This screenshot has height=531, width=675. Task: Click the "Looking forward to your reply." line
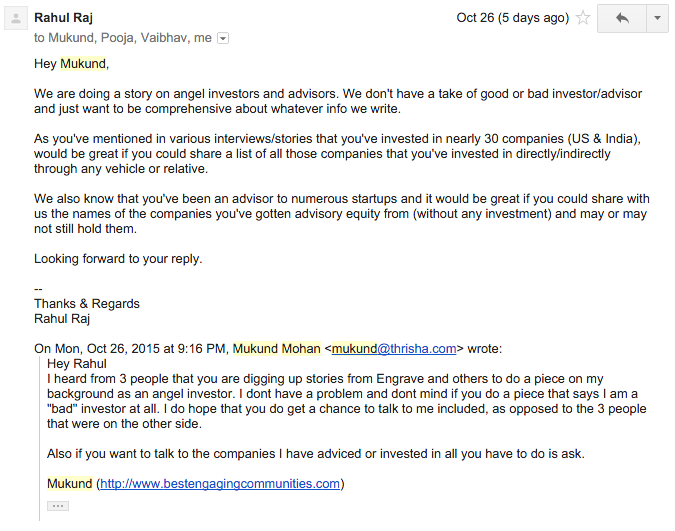pos(118,258)
